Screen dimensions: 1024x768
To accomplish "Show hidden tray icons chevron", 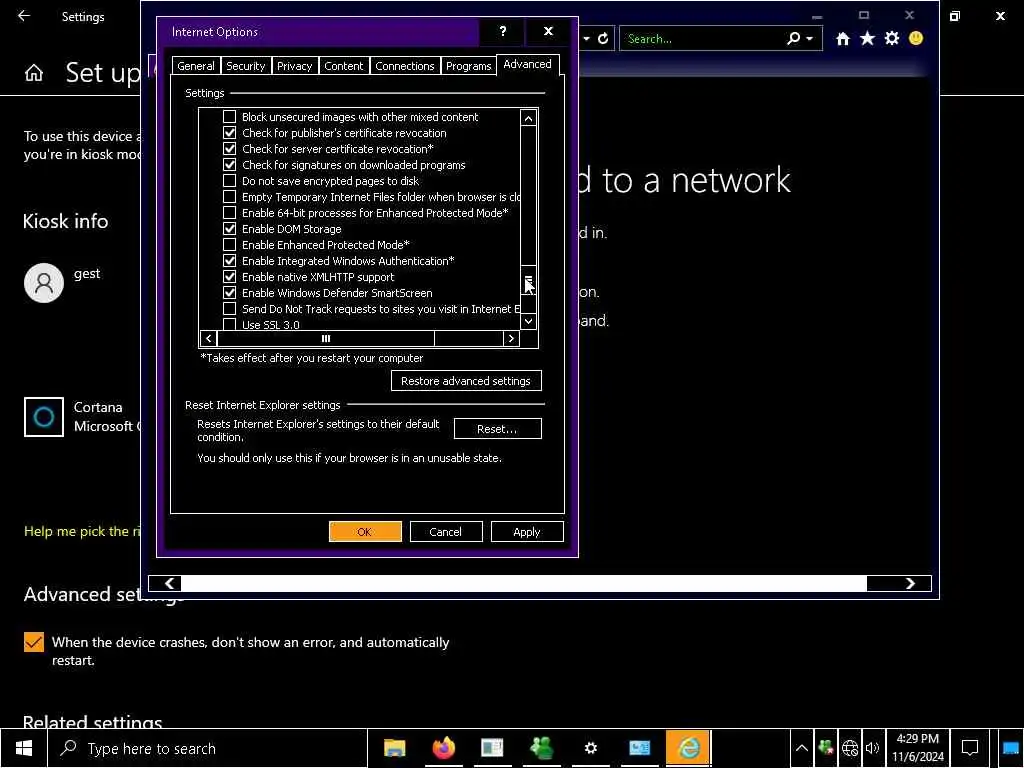I will click(801, 748).
